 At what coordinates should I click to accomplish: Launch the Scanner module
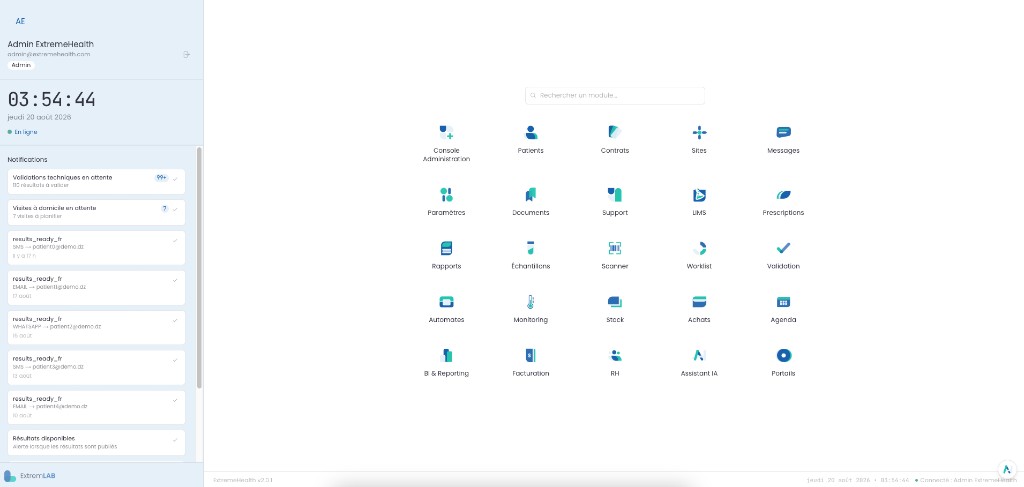(615, 255)
